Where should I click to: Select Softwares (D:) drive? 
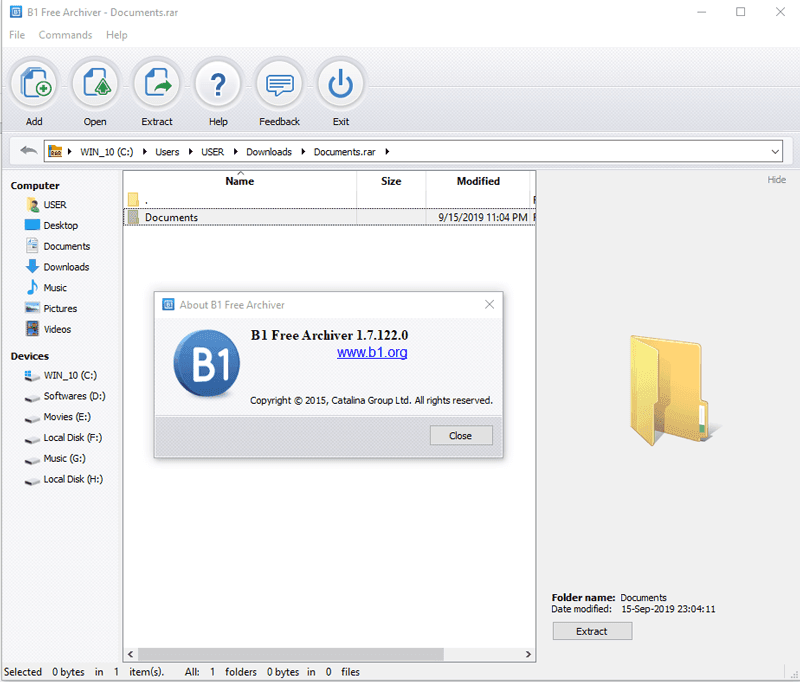(x=65, y=396)
